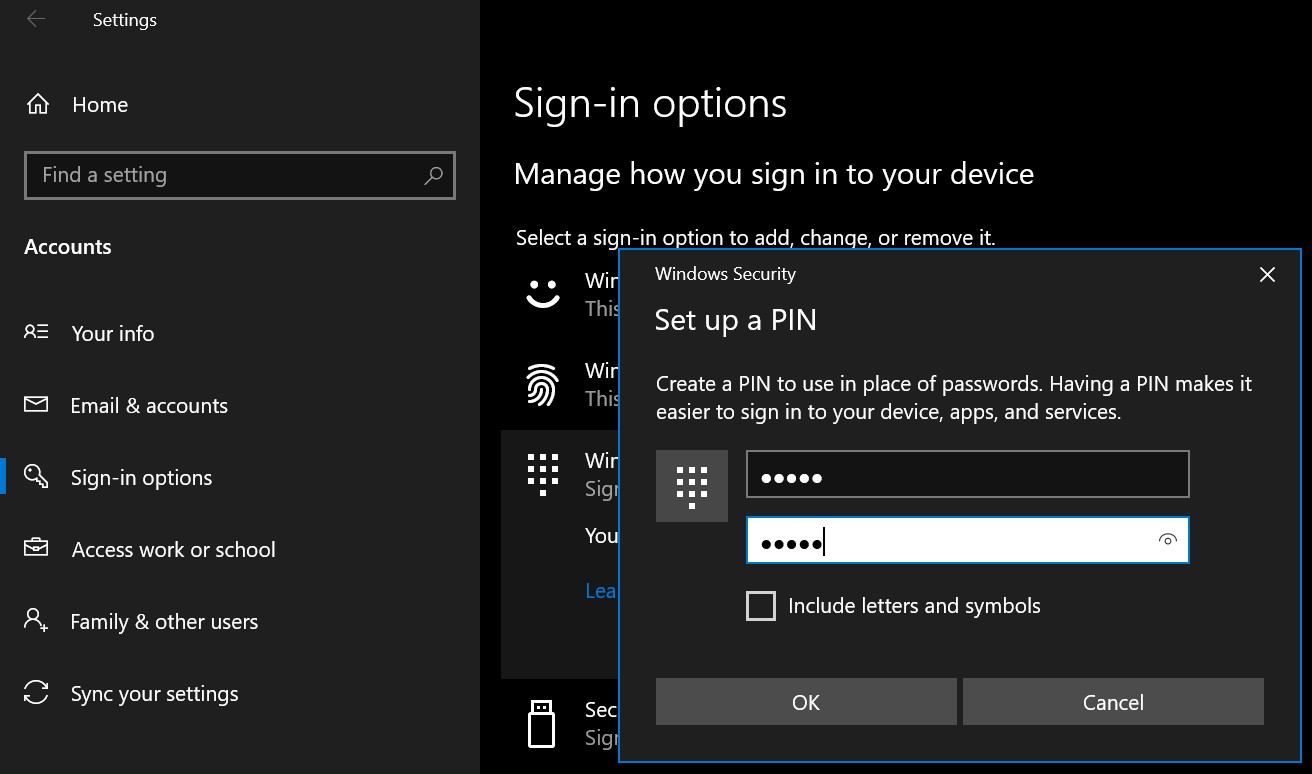
Task: Click the Your info person icon
Action: click(x=35, y=333)
